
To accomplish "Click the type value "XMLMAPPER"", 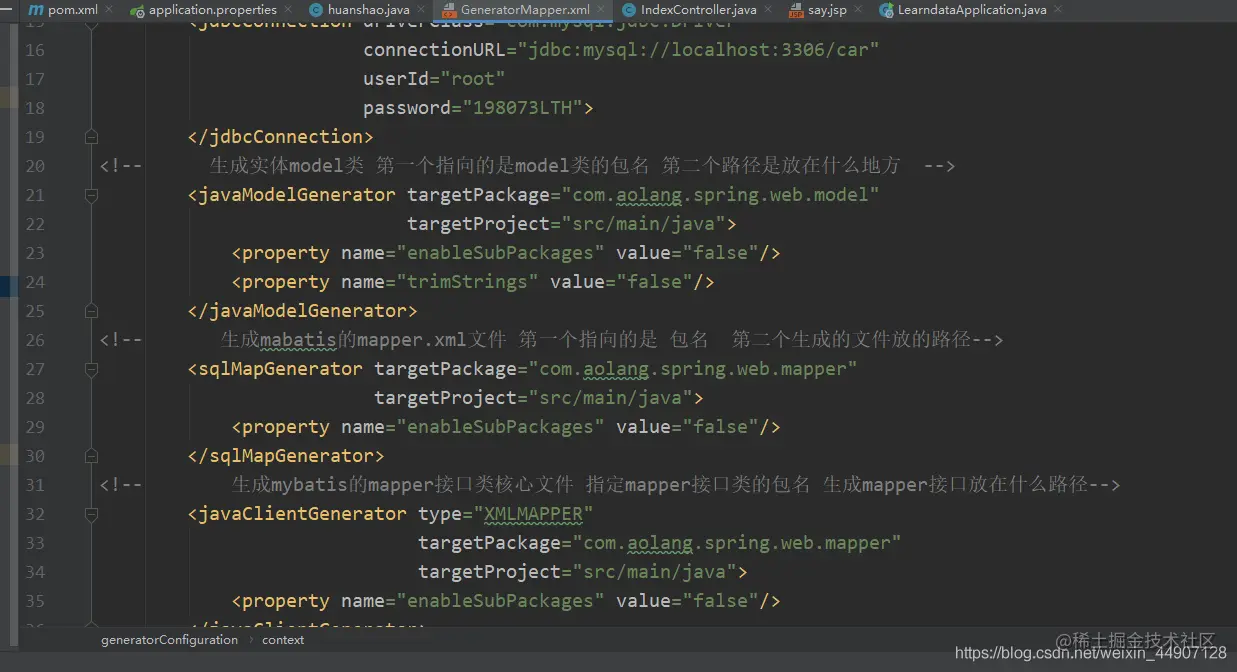I will point(533,514).
